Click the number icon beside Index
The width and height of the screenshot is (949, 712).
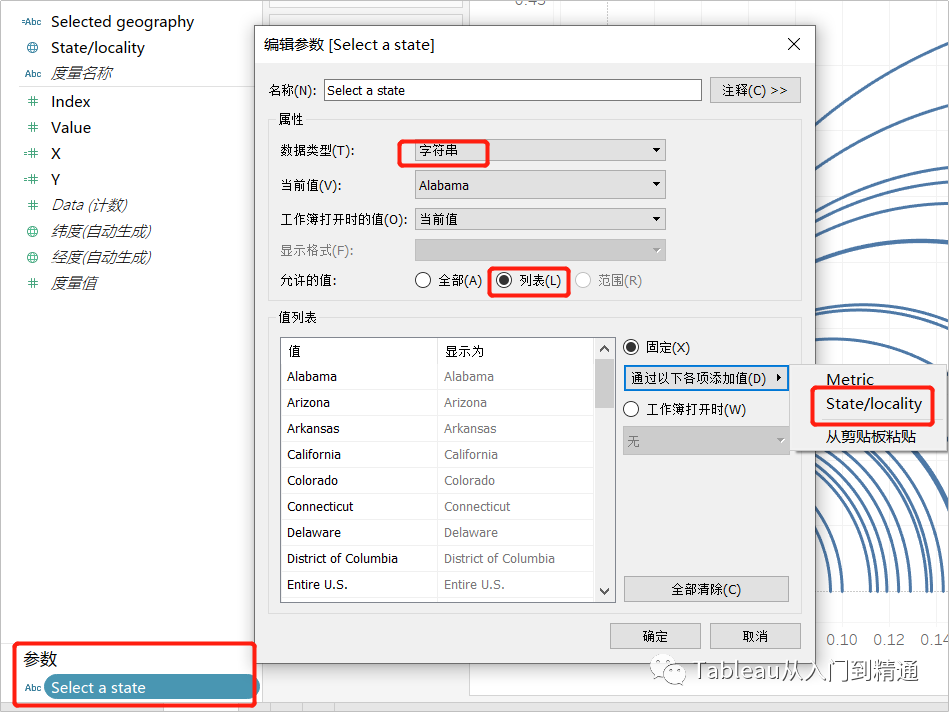pyautogui.click(x=33, y=101)
